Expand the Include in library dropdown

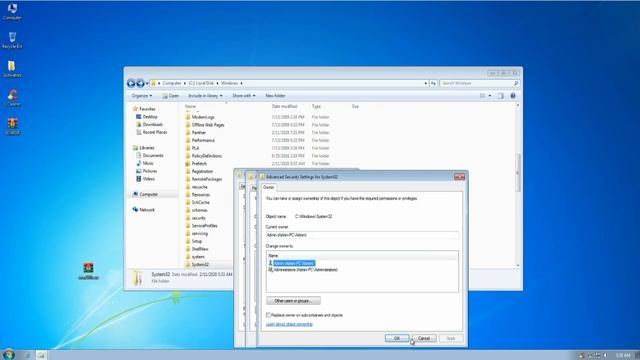pyautogui.click(x=205, y=96)
